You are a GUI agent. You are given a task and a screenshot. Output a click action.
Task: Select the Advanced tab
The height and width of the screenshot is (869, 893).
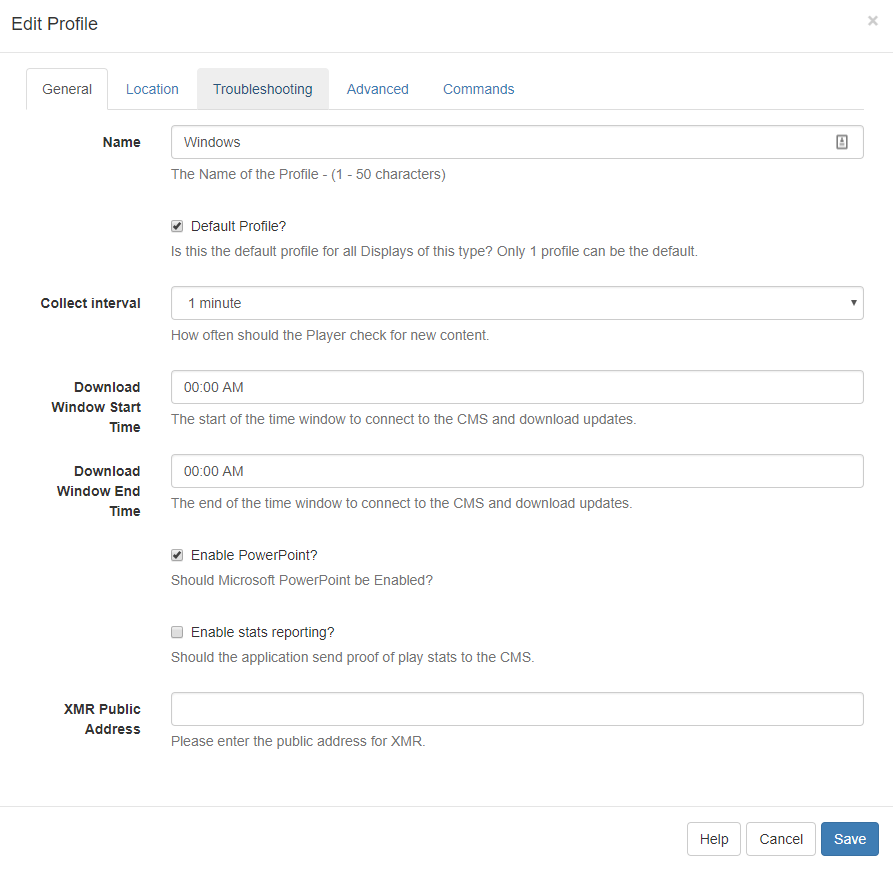tap(377, 89)
